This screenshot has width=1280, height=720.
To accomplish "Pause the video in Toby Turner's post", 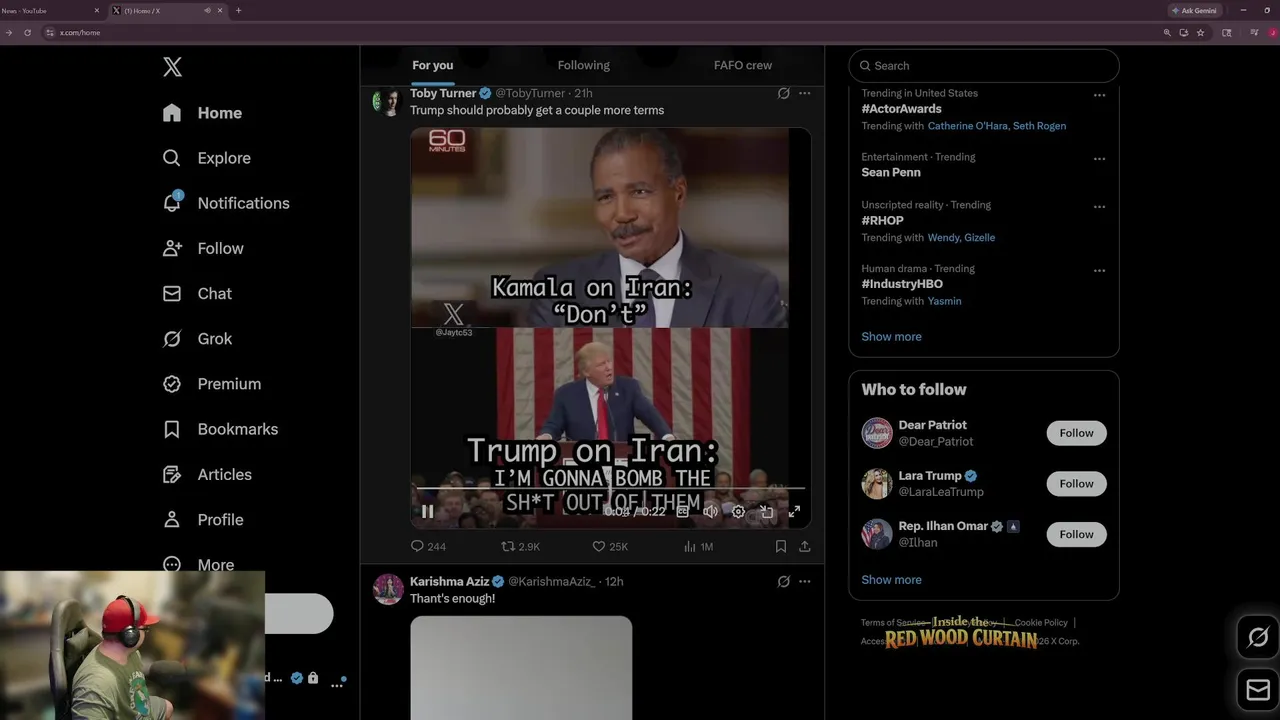I will pyautogui.click(x=427, y=512).
